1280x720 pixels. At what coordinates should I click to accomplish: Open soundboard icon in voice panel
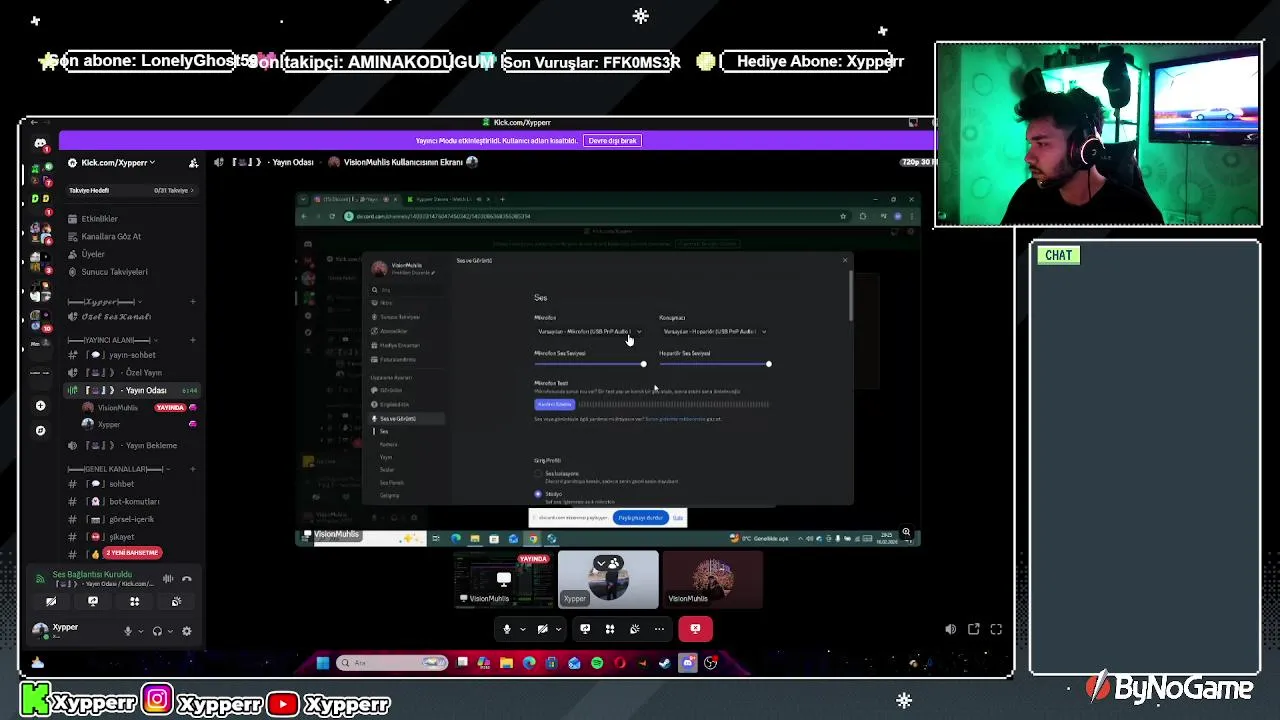(176, 602)
